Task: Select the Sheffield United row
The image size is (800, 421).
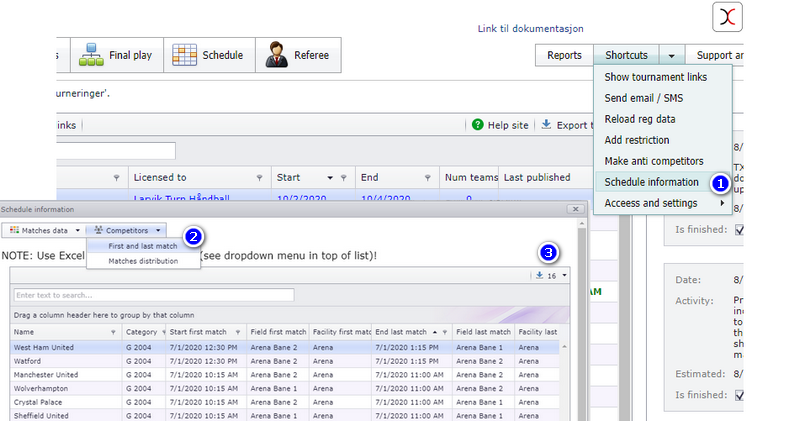Action: click(285, 415)
